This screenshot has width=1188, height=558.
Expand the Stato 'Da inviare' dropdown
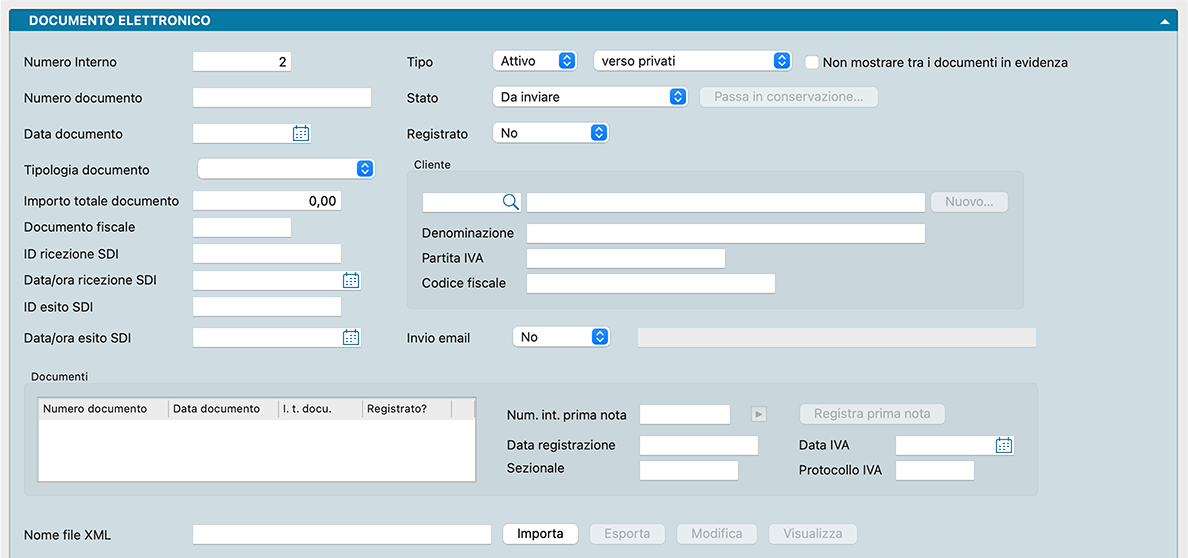pyautogui.click(x=590, y=97)
